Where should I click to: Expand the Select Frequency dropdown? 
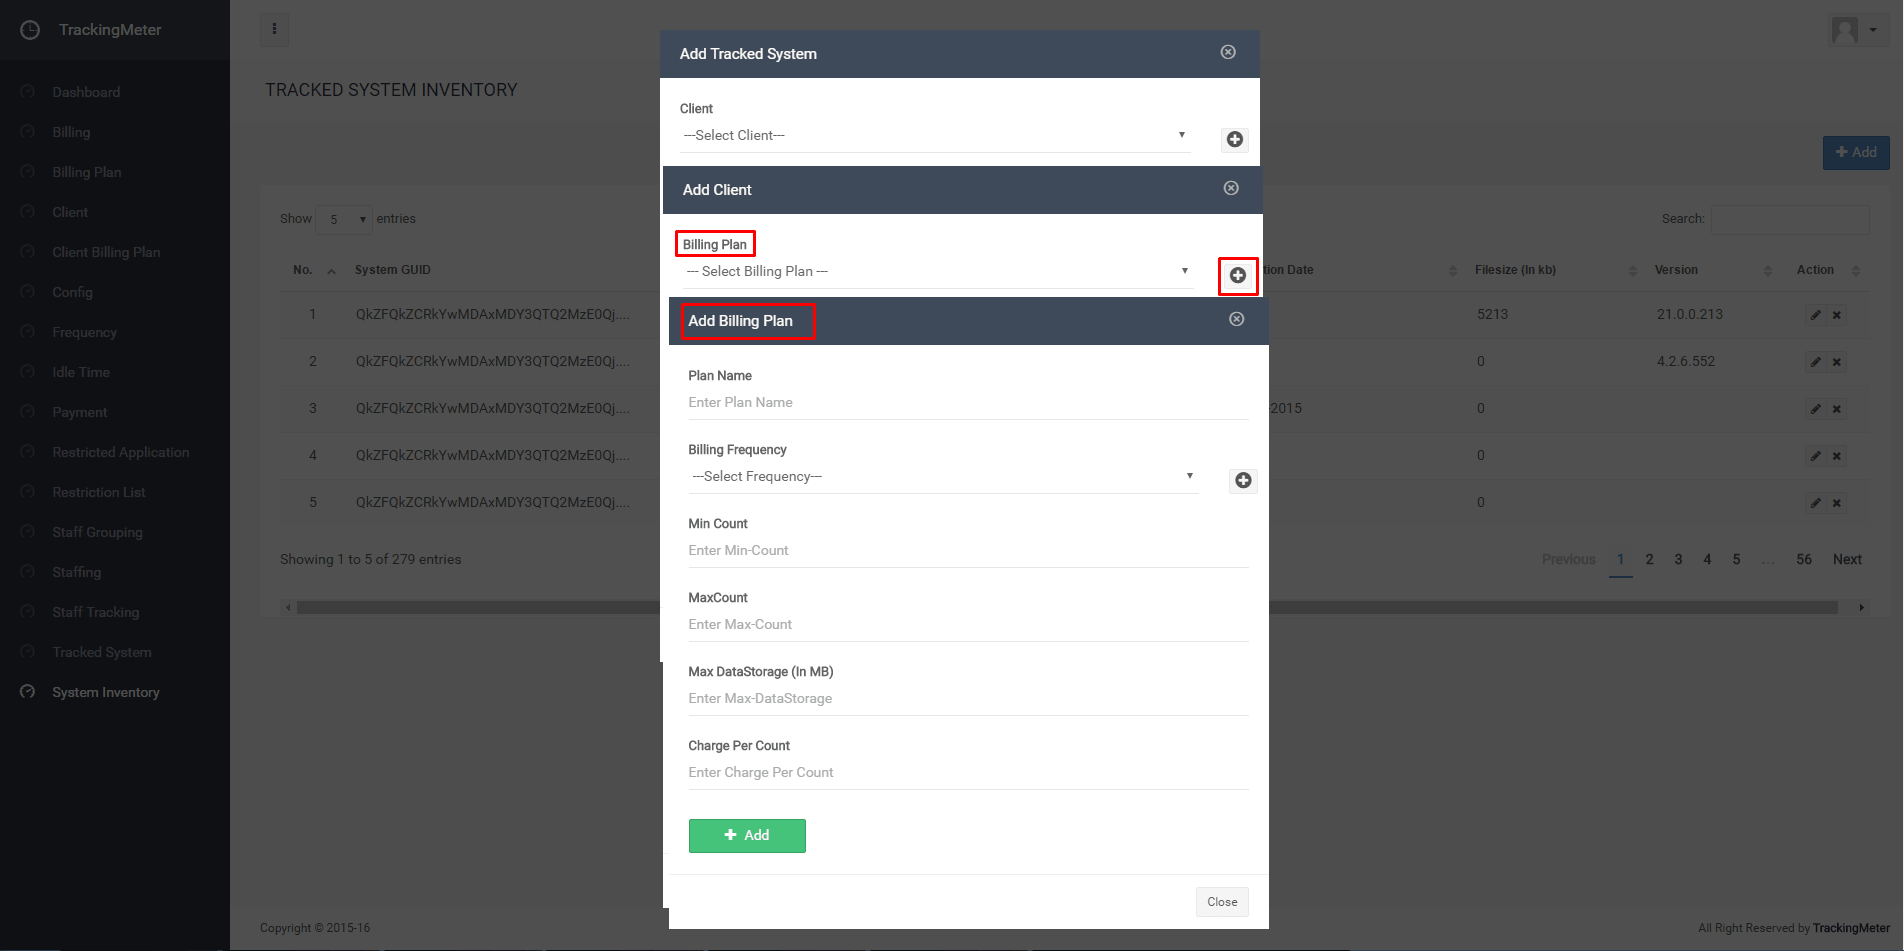tap(942, 477)
